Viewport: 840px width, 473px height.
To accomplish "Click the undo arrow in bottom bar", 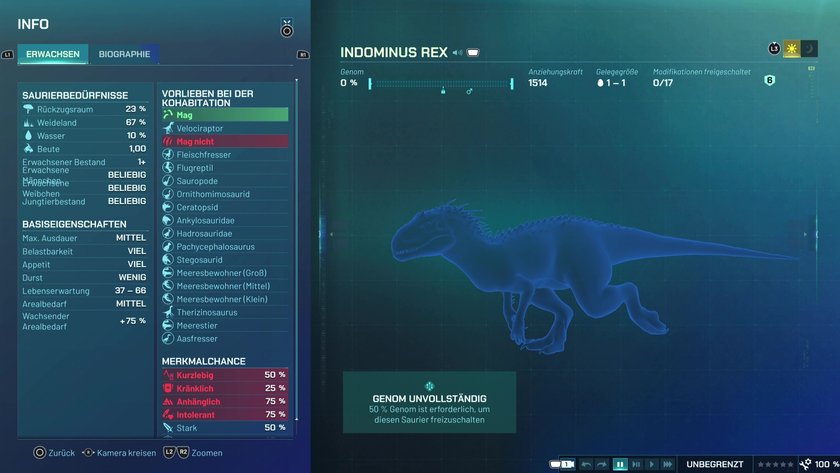I will [x=587, y=464].
